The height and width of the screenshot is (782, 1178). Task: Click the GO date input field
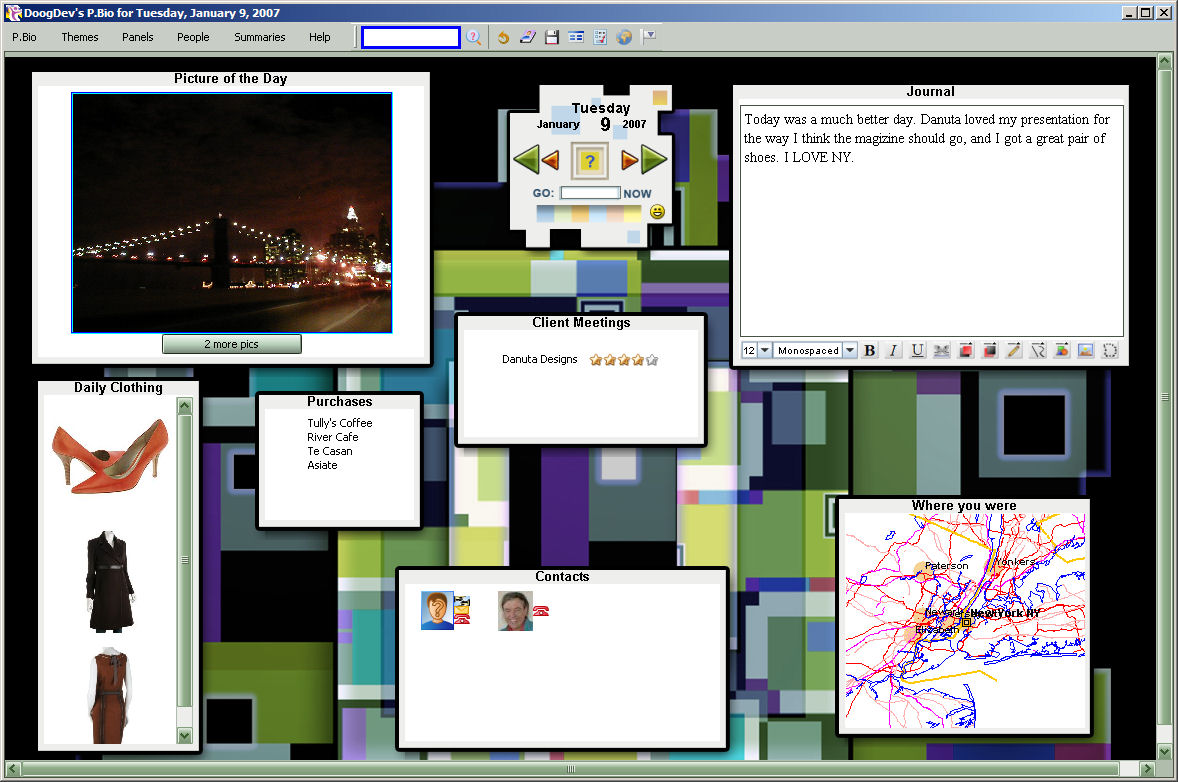point(590,193)
